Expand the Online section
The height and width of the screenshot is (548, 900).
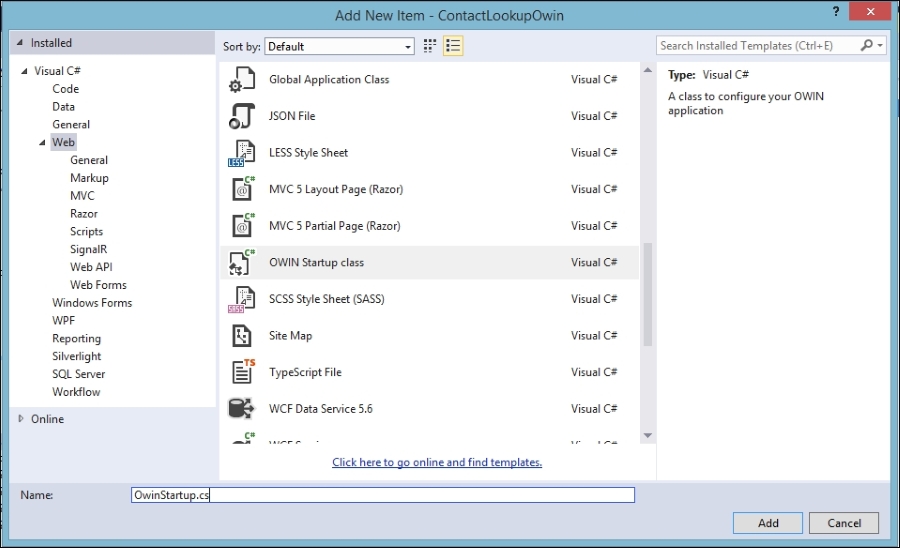tap(21, 419)
